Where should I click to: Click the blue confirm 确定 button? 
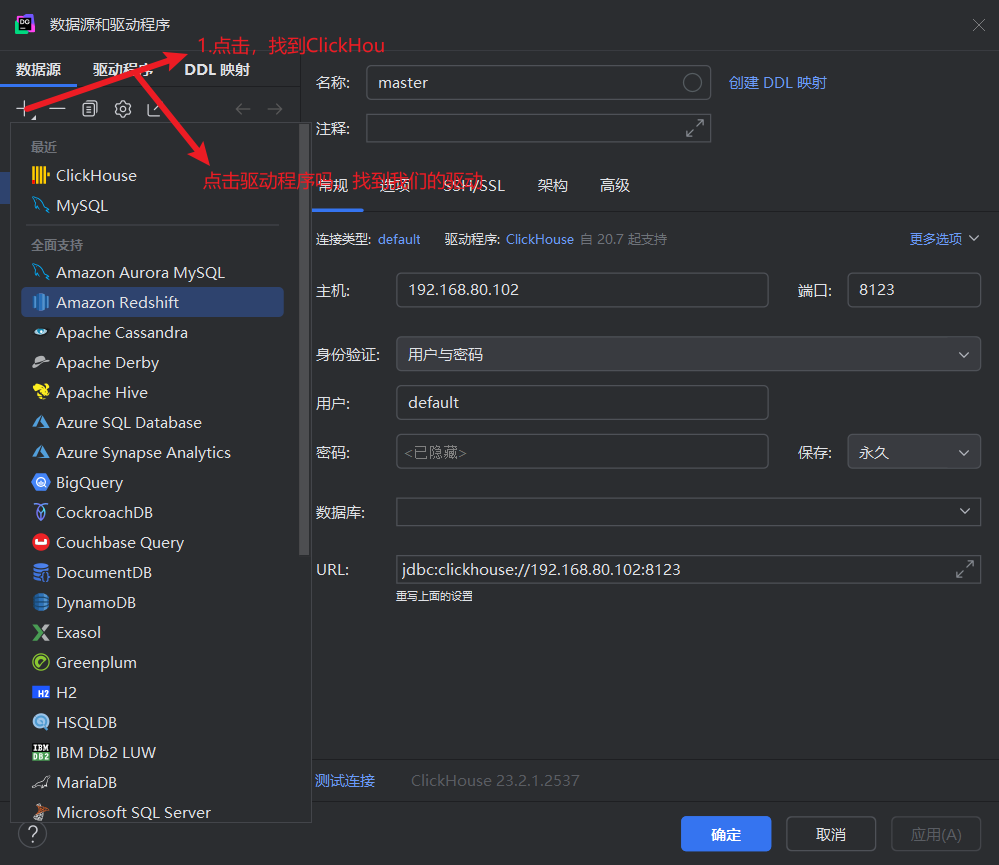726,834
